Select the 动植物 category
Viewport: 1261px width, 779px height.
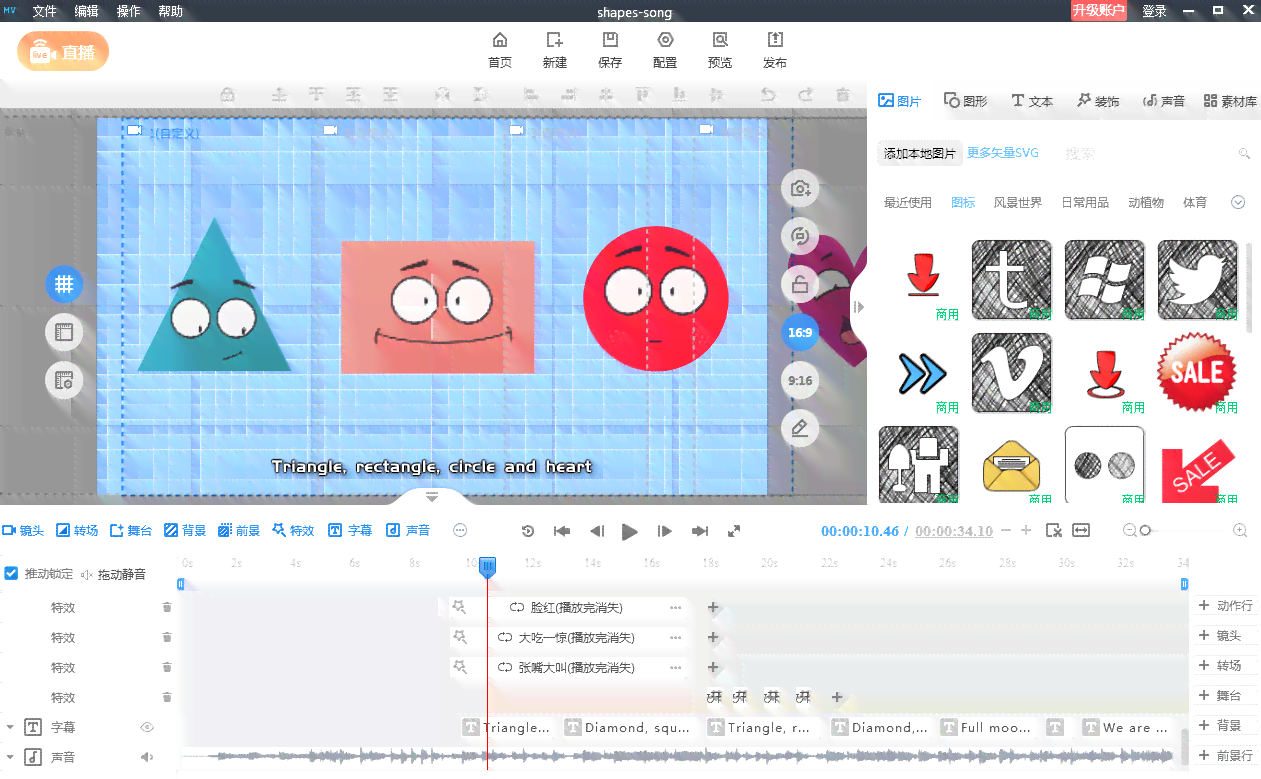[1146, 203]
